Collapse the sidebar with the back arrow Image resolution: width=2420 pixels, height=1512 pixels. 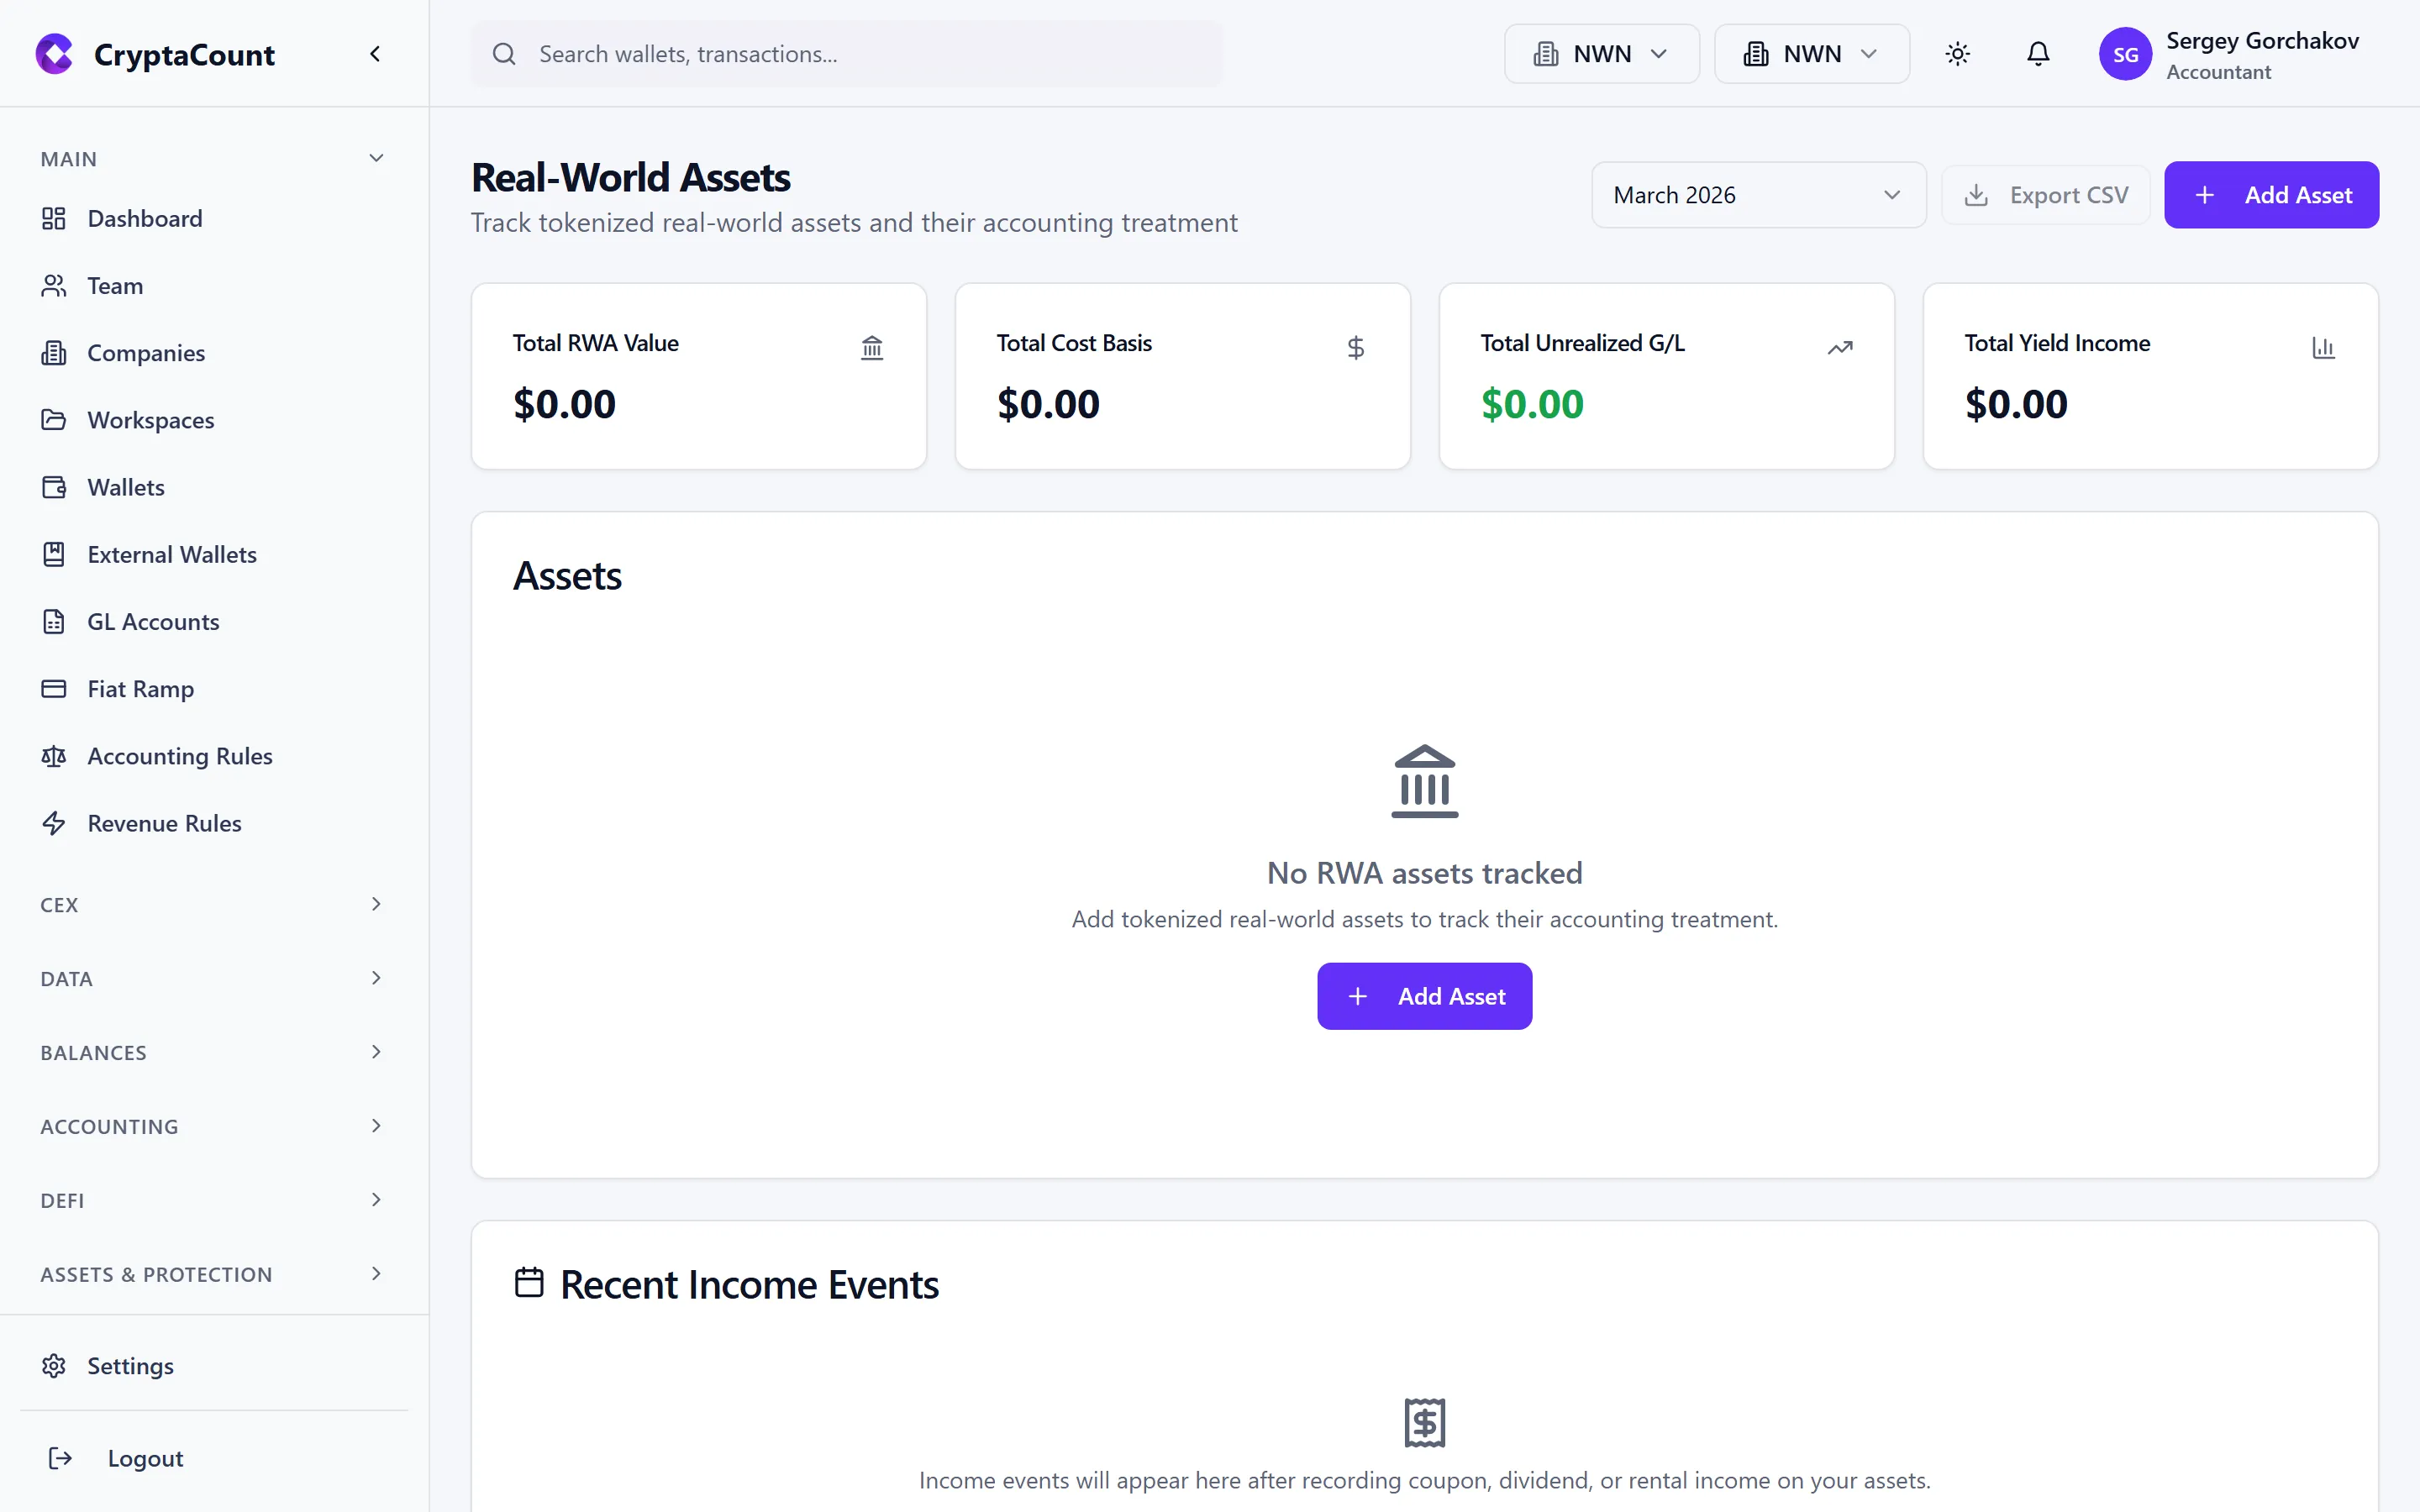coord(375,54)
